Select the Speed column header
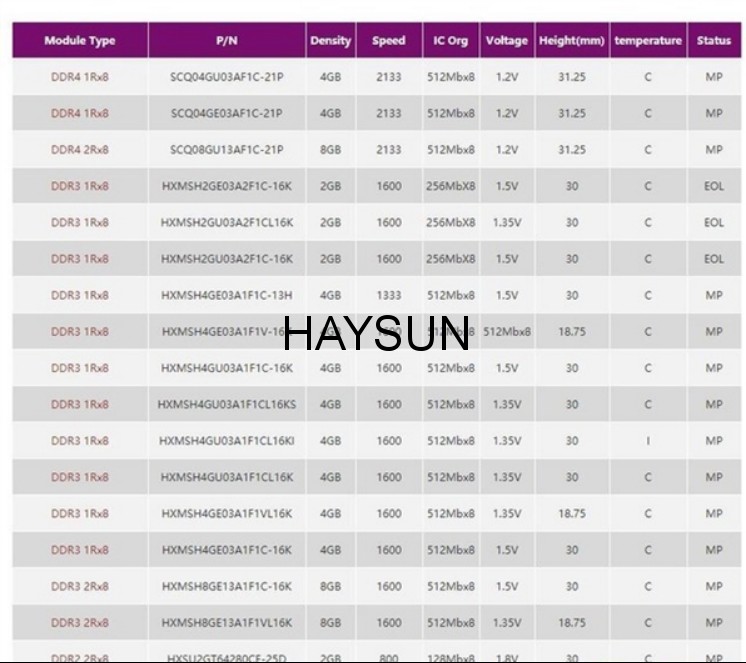The width and height of the screenshot is (746, 663). [389, 41]
